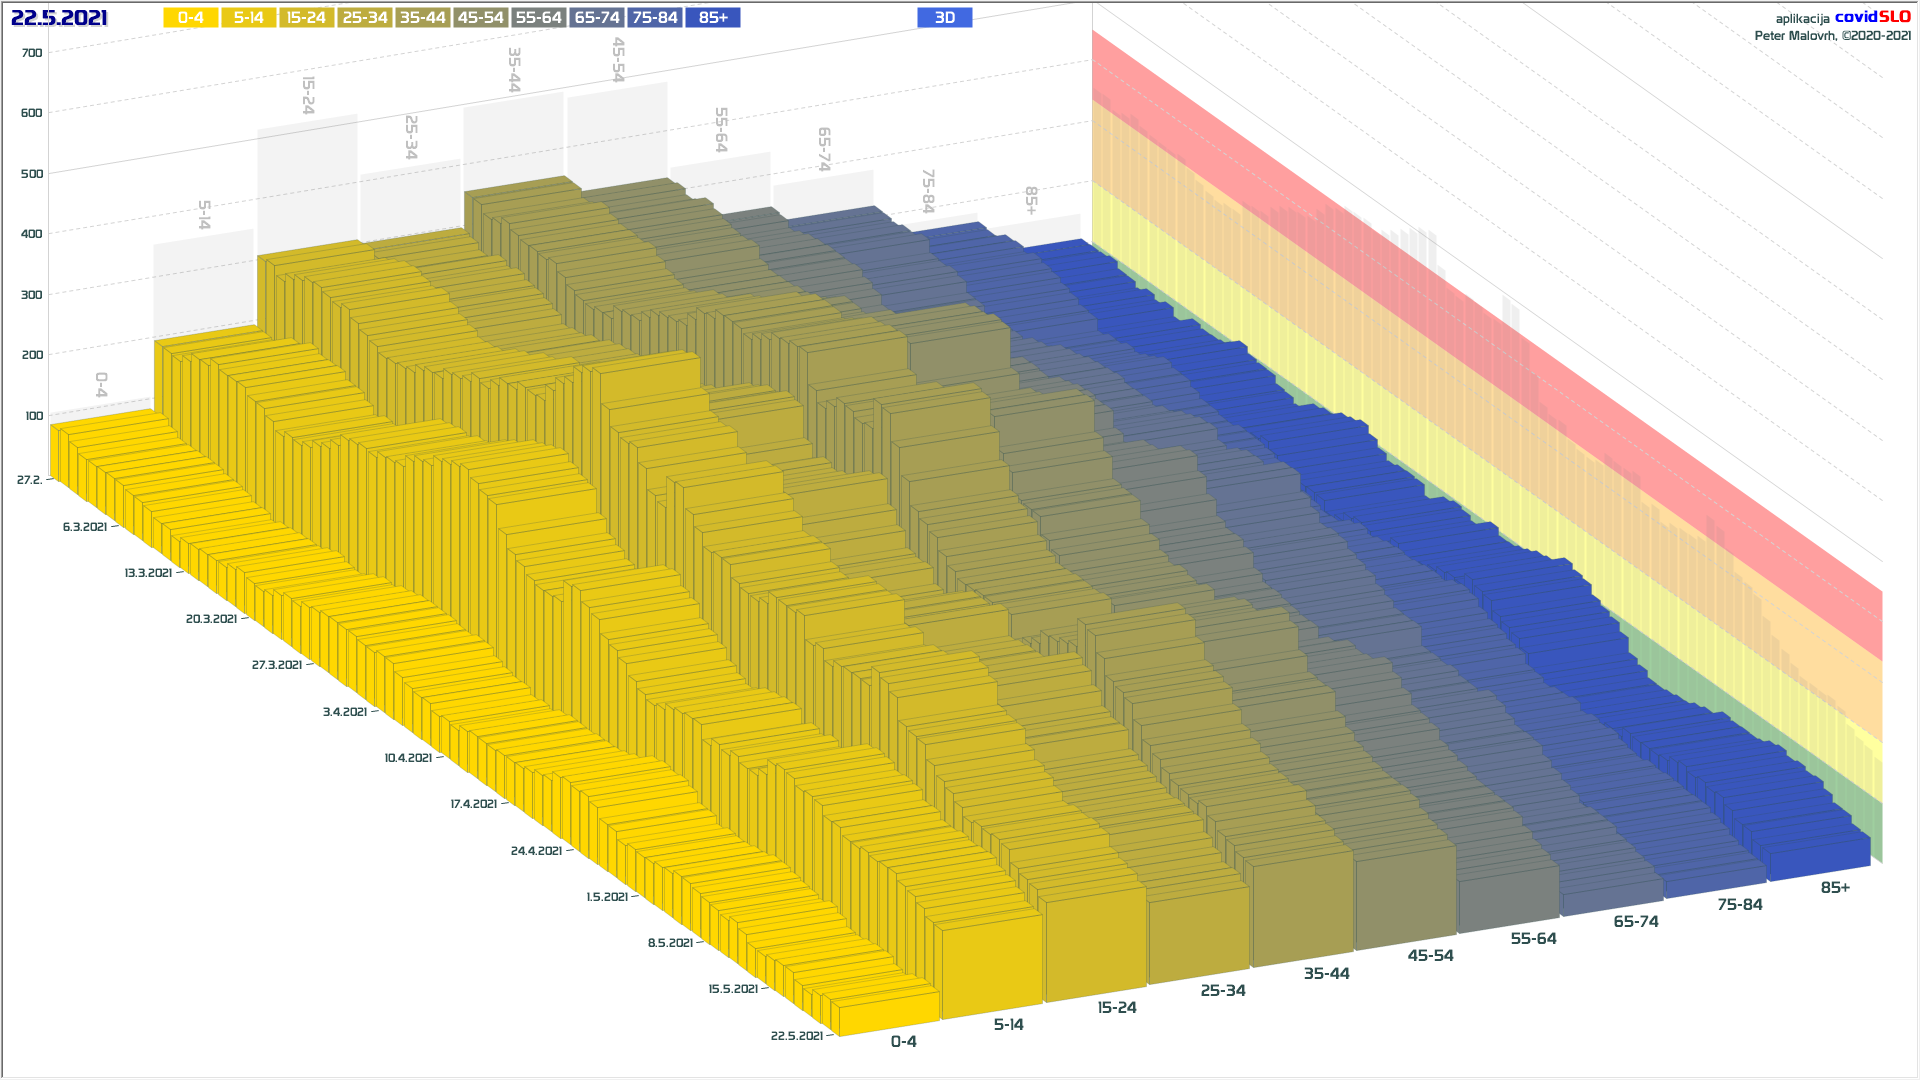Toggle the 55-64 age group legend button
Viewport: 1920px width, 1080px height.
[538, 18]
